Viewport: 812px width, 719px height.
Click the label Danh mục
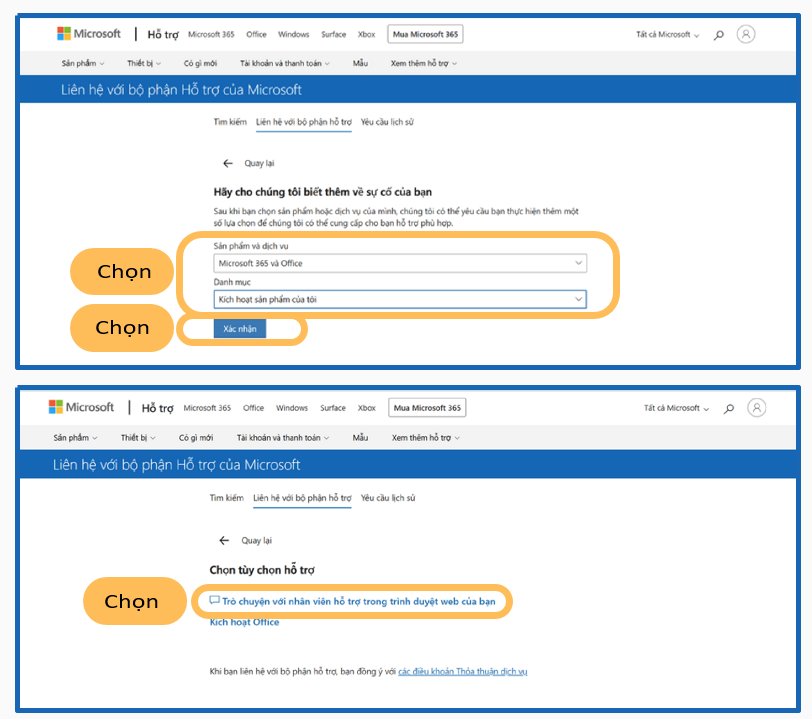click(x=232, y=282)
